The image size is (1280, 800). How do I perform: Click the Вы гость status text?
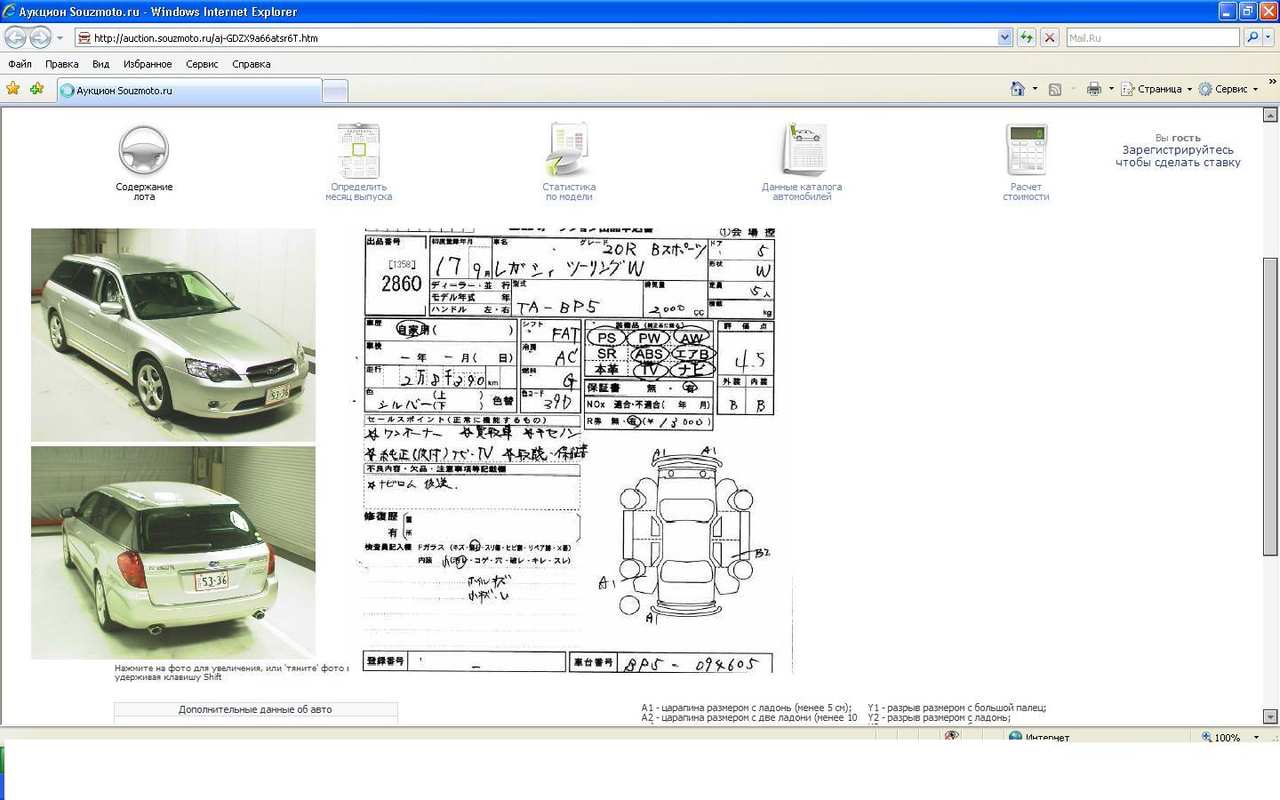1178,138
